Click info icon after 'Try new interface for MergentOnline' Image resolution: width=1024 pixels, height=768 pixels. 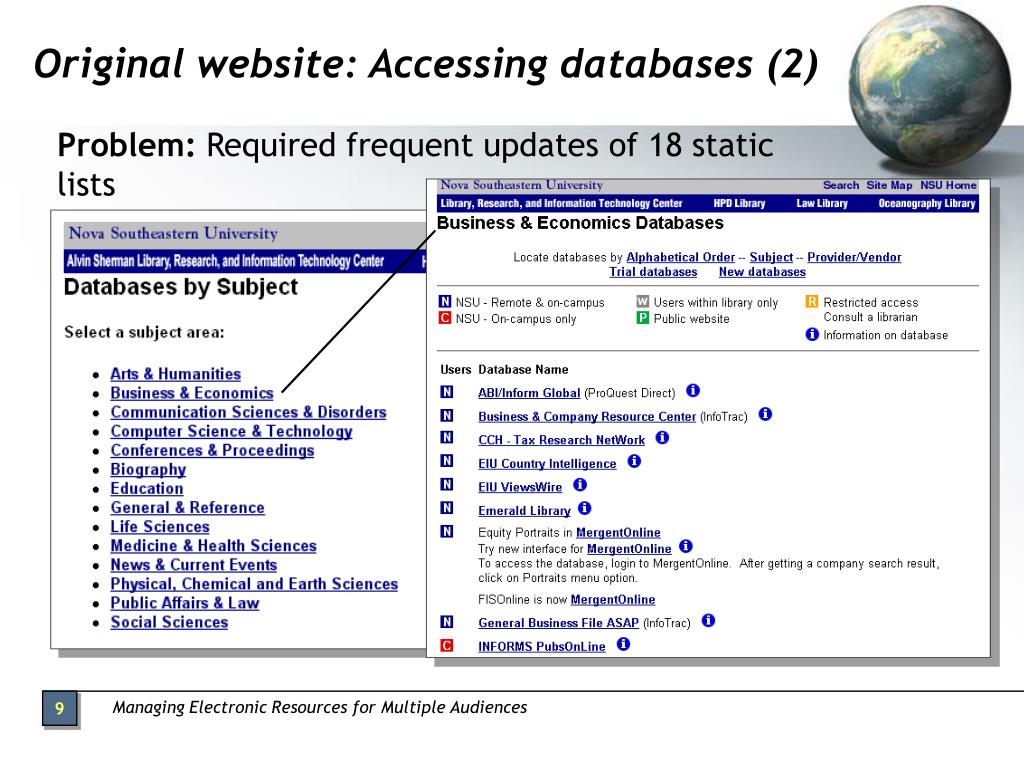pyautogui.click(x=686, y=546)
